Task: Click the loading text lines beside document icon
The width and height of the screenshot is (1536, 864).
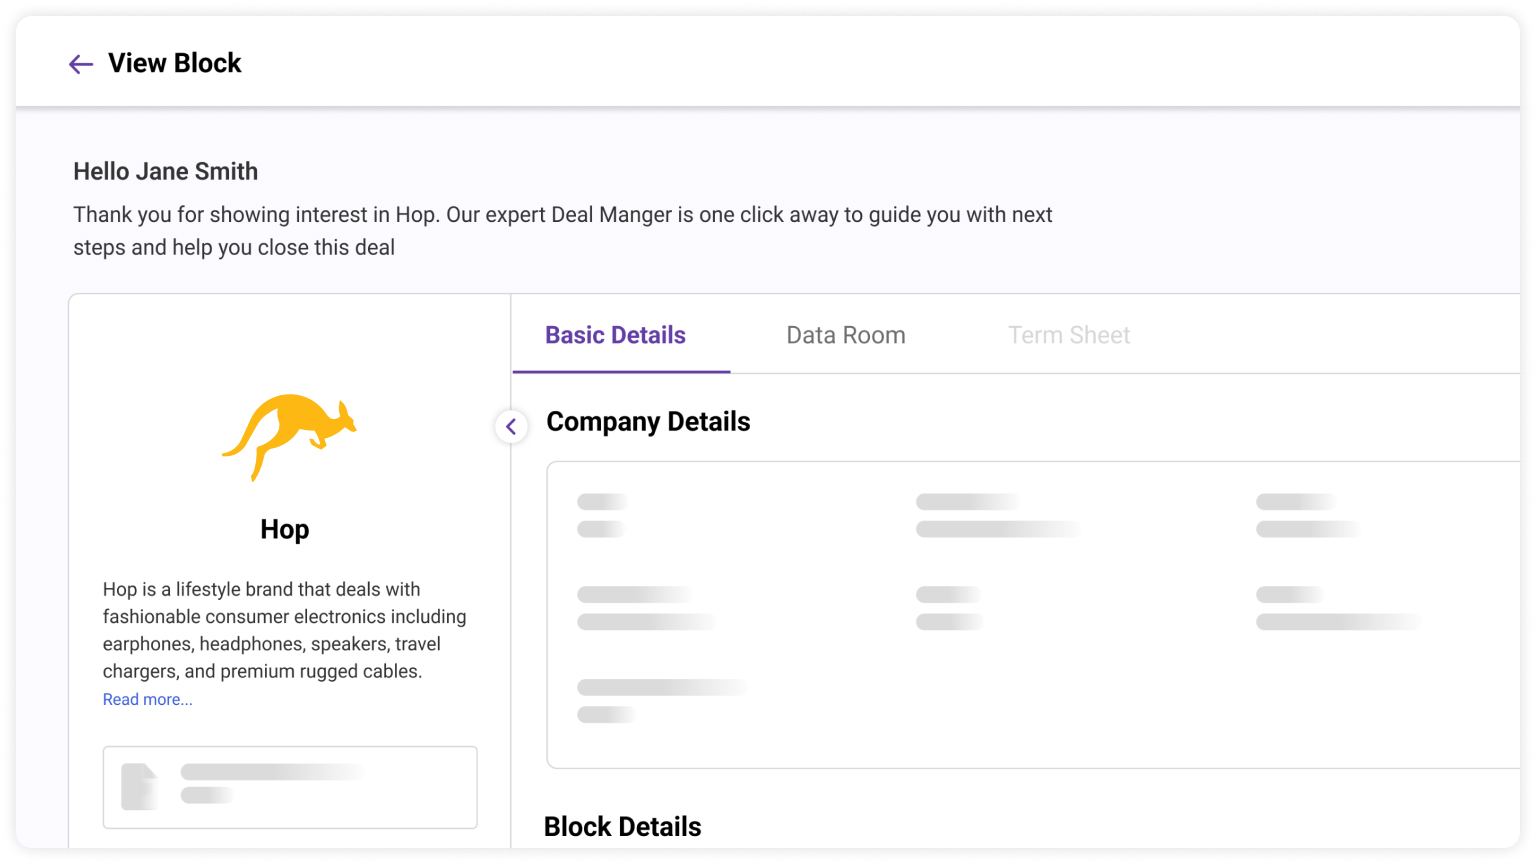Action: tap(272, 783)
